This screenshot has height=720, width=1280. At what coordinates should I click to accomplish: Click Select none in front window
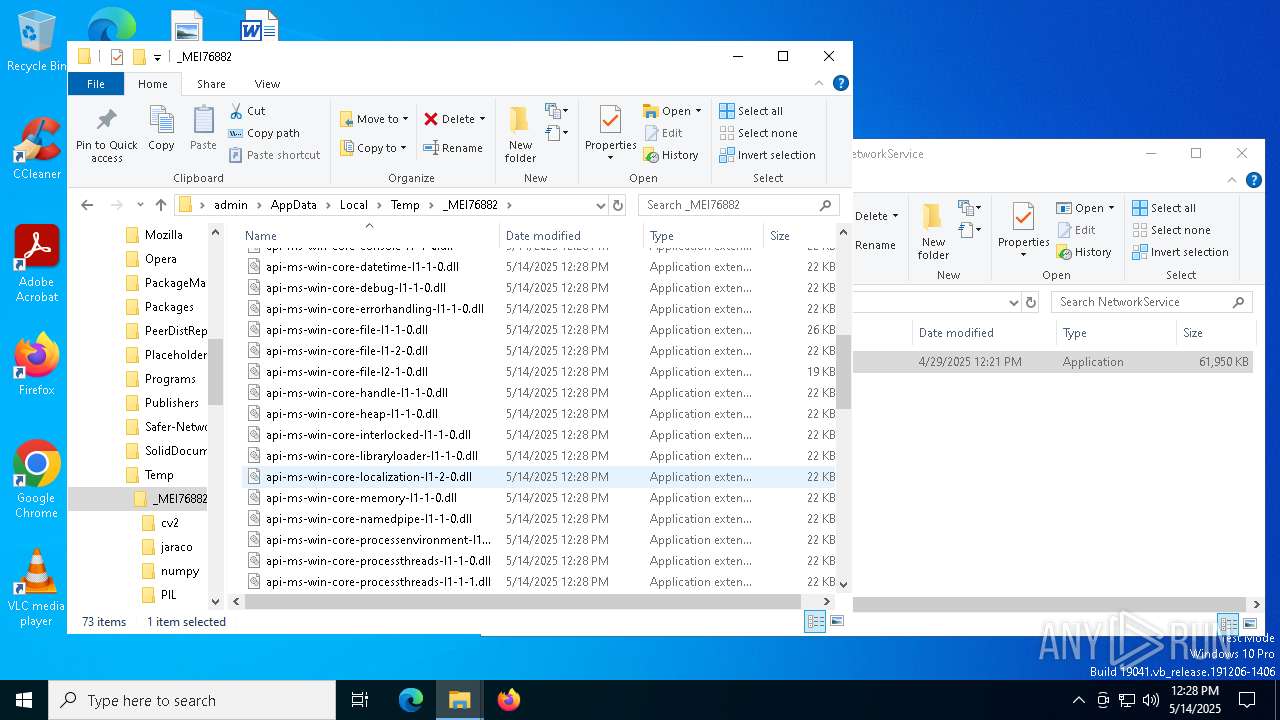[758, 133]
